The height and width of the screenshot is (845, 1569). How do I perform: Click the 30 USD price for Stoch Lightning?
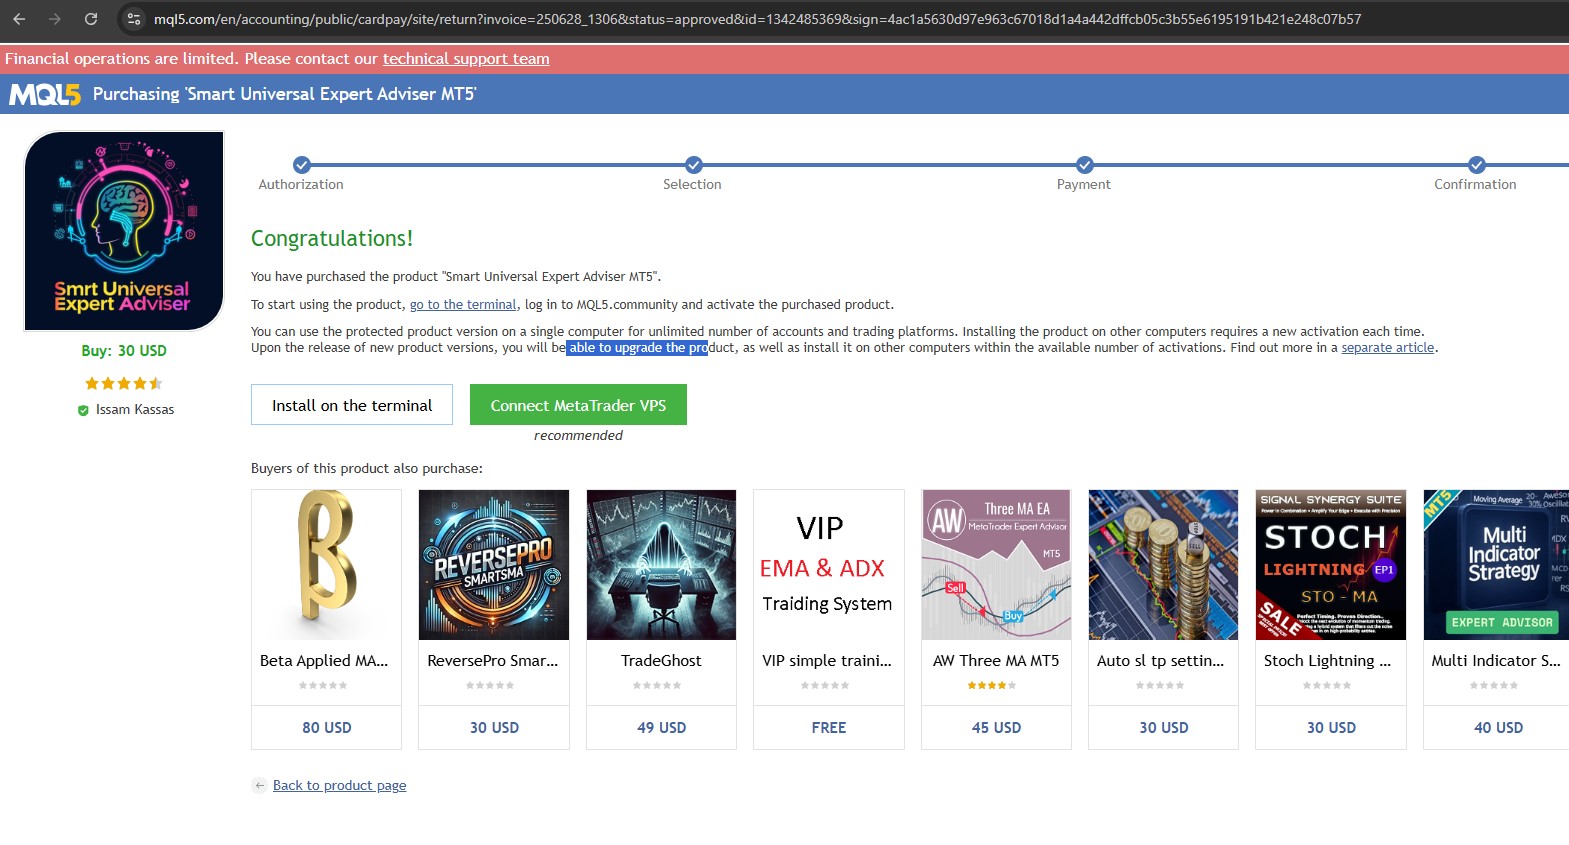click(1331, 728)
